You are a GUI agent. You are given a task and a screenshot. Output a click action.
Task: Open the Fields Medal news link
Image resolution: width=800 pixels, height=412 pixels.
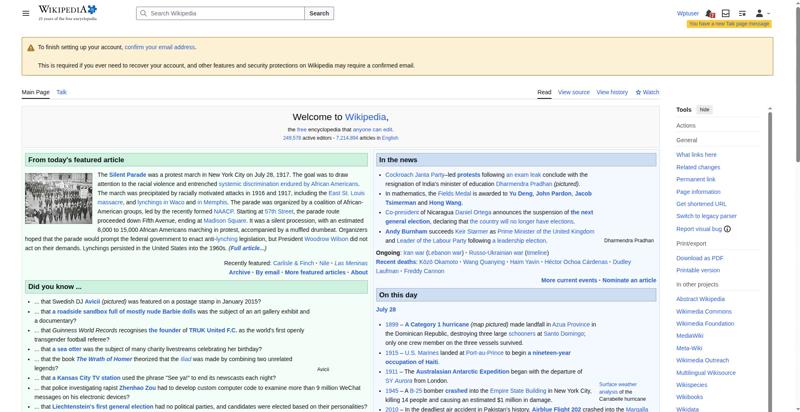(x=454, y=194)
